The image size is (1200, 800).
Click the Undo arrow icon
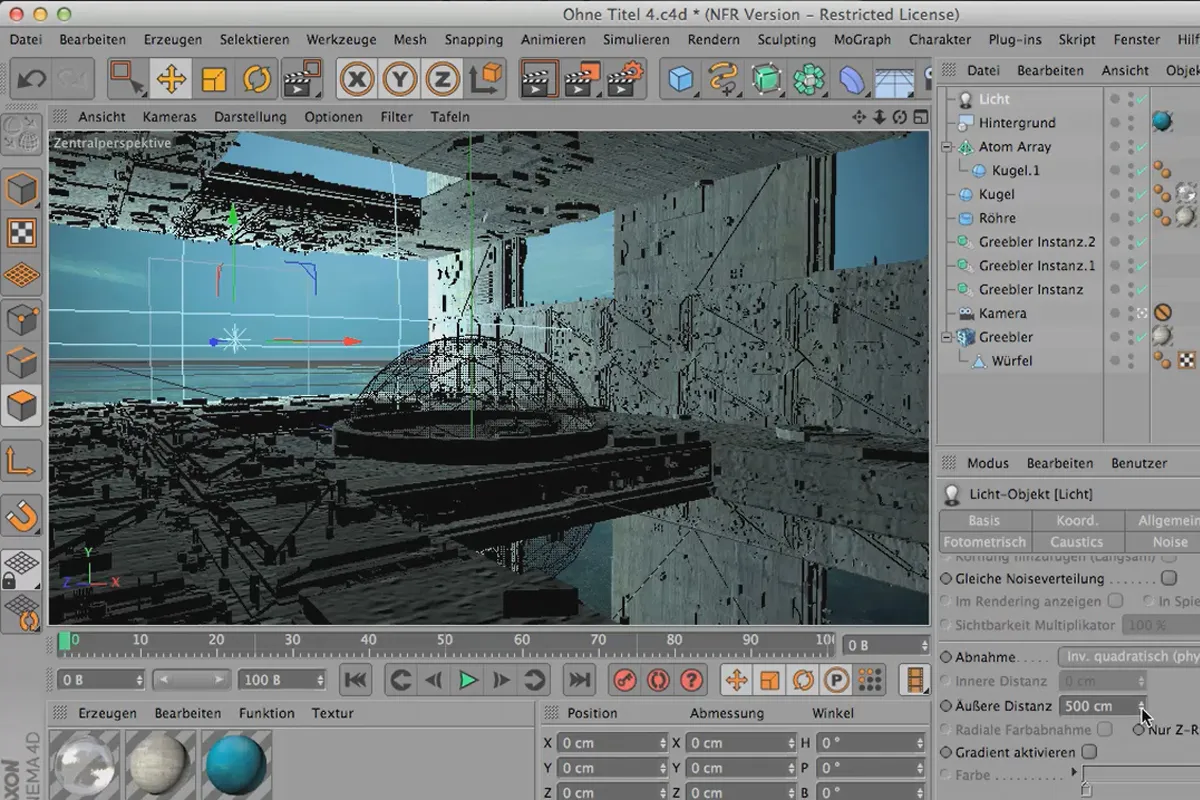(31, 79)
